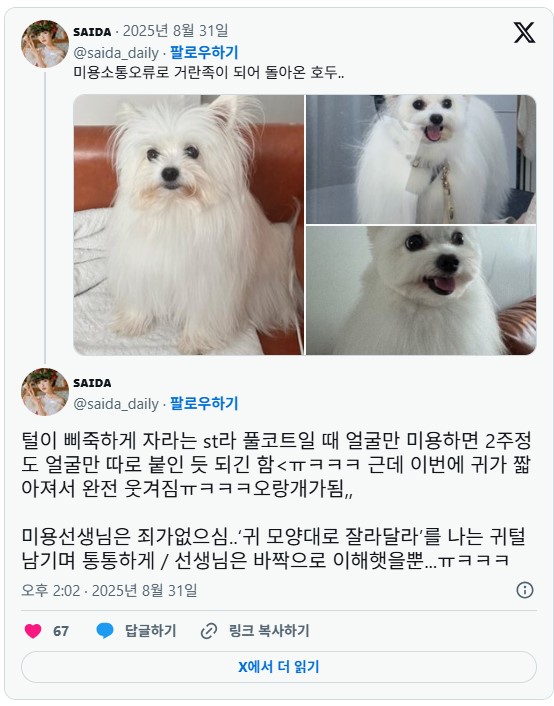
Task: Click the X에서 더 읽기 button
Action: point(279,667)
